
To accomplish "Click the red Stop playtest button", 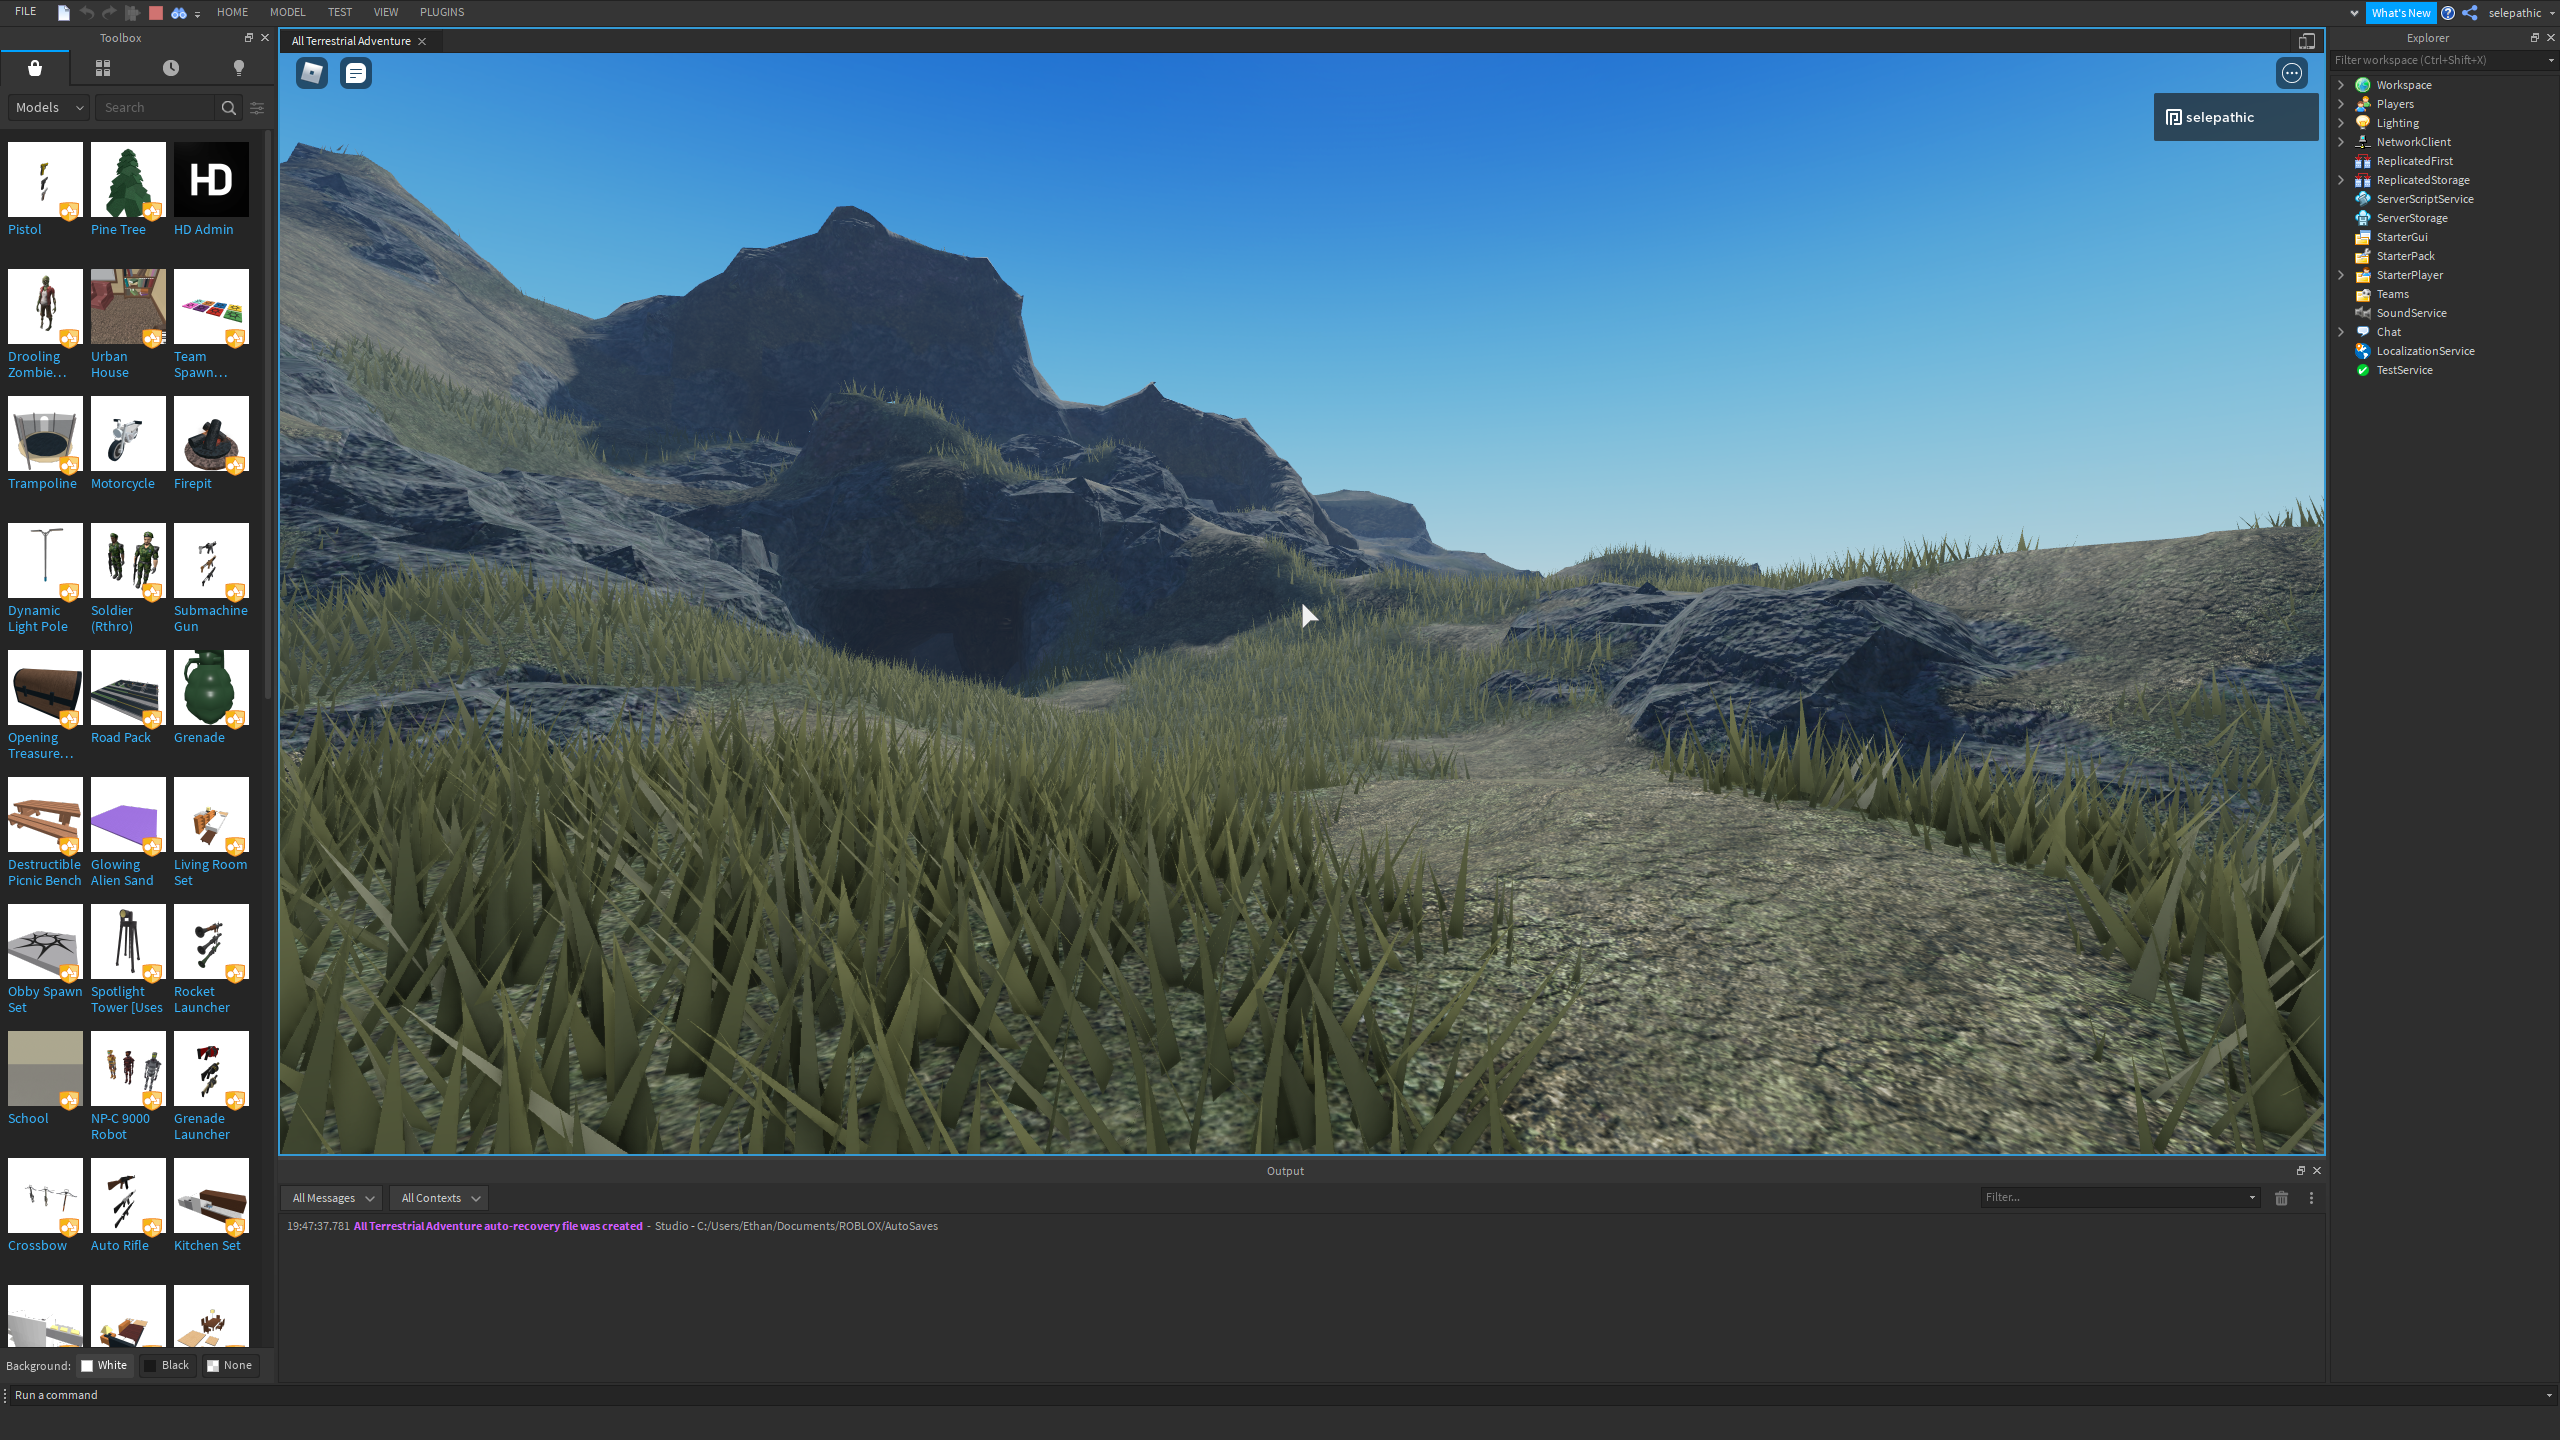I will (x=155, y=13).
